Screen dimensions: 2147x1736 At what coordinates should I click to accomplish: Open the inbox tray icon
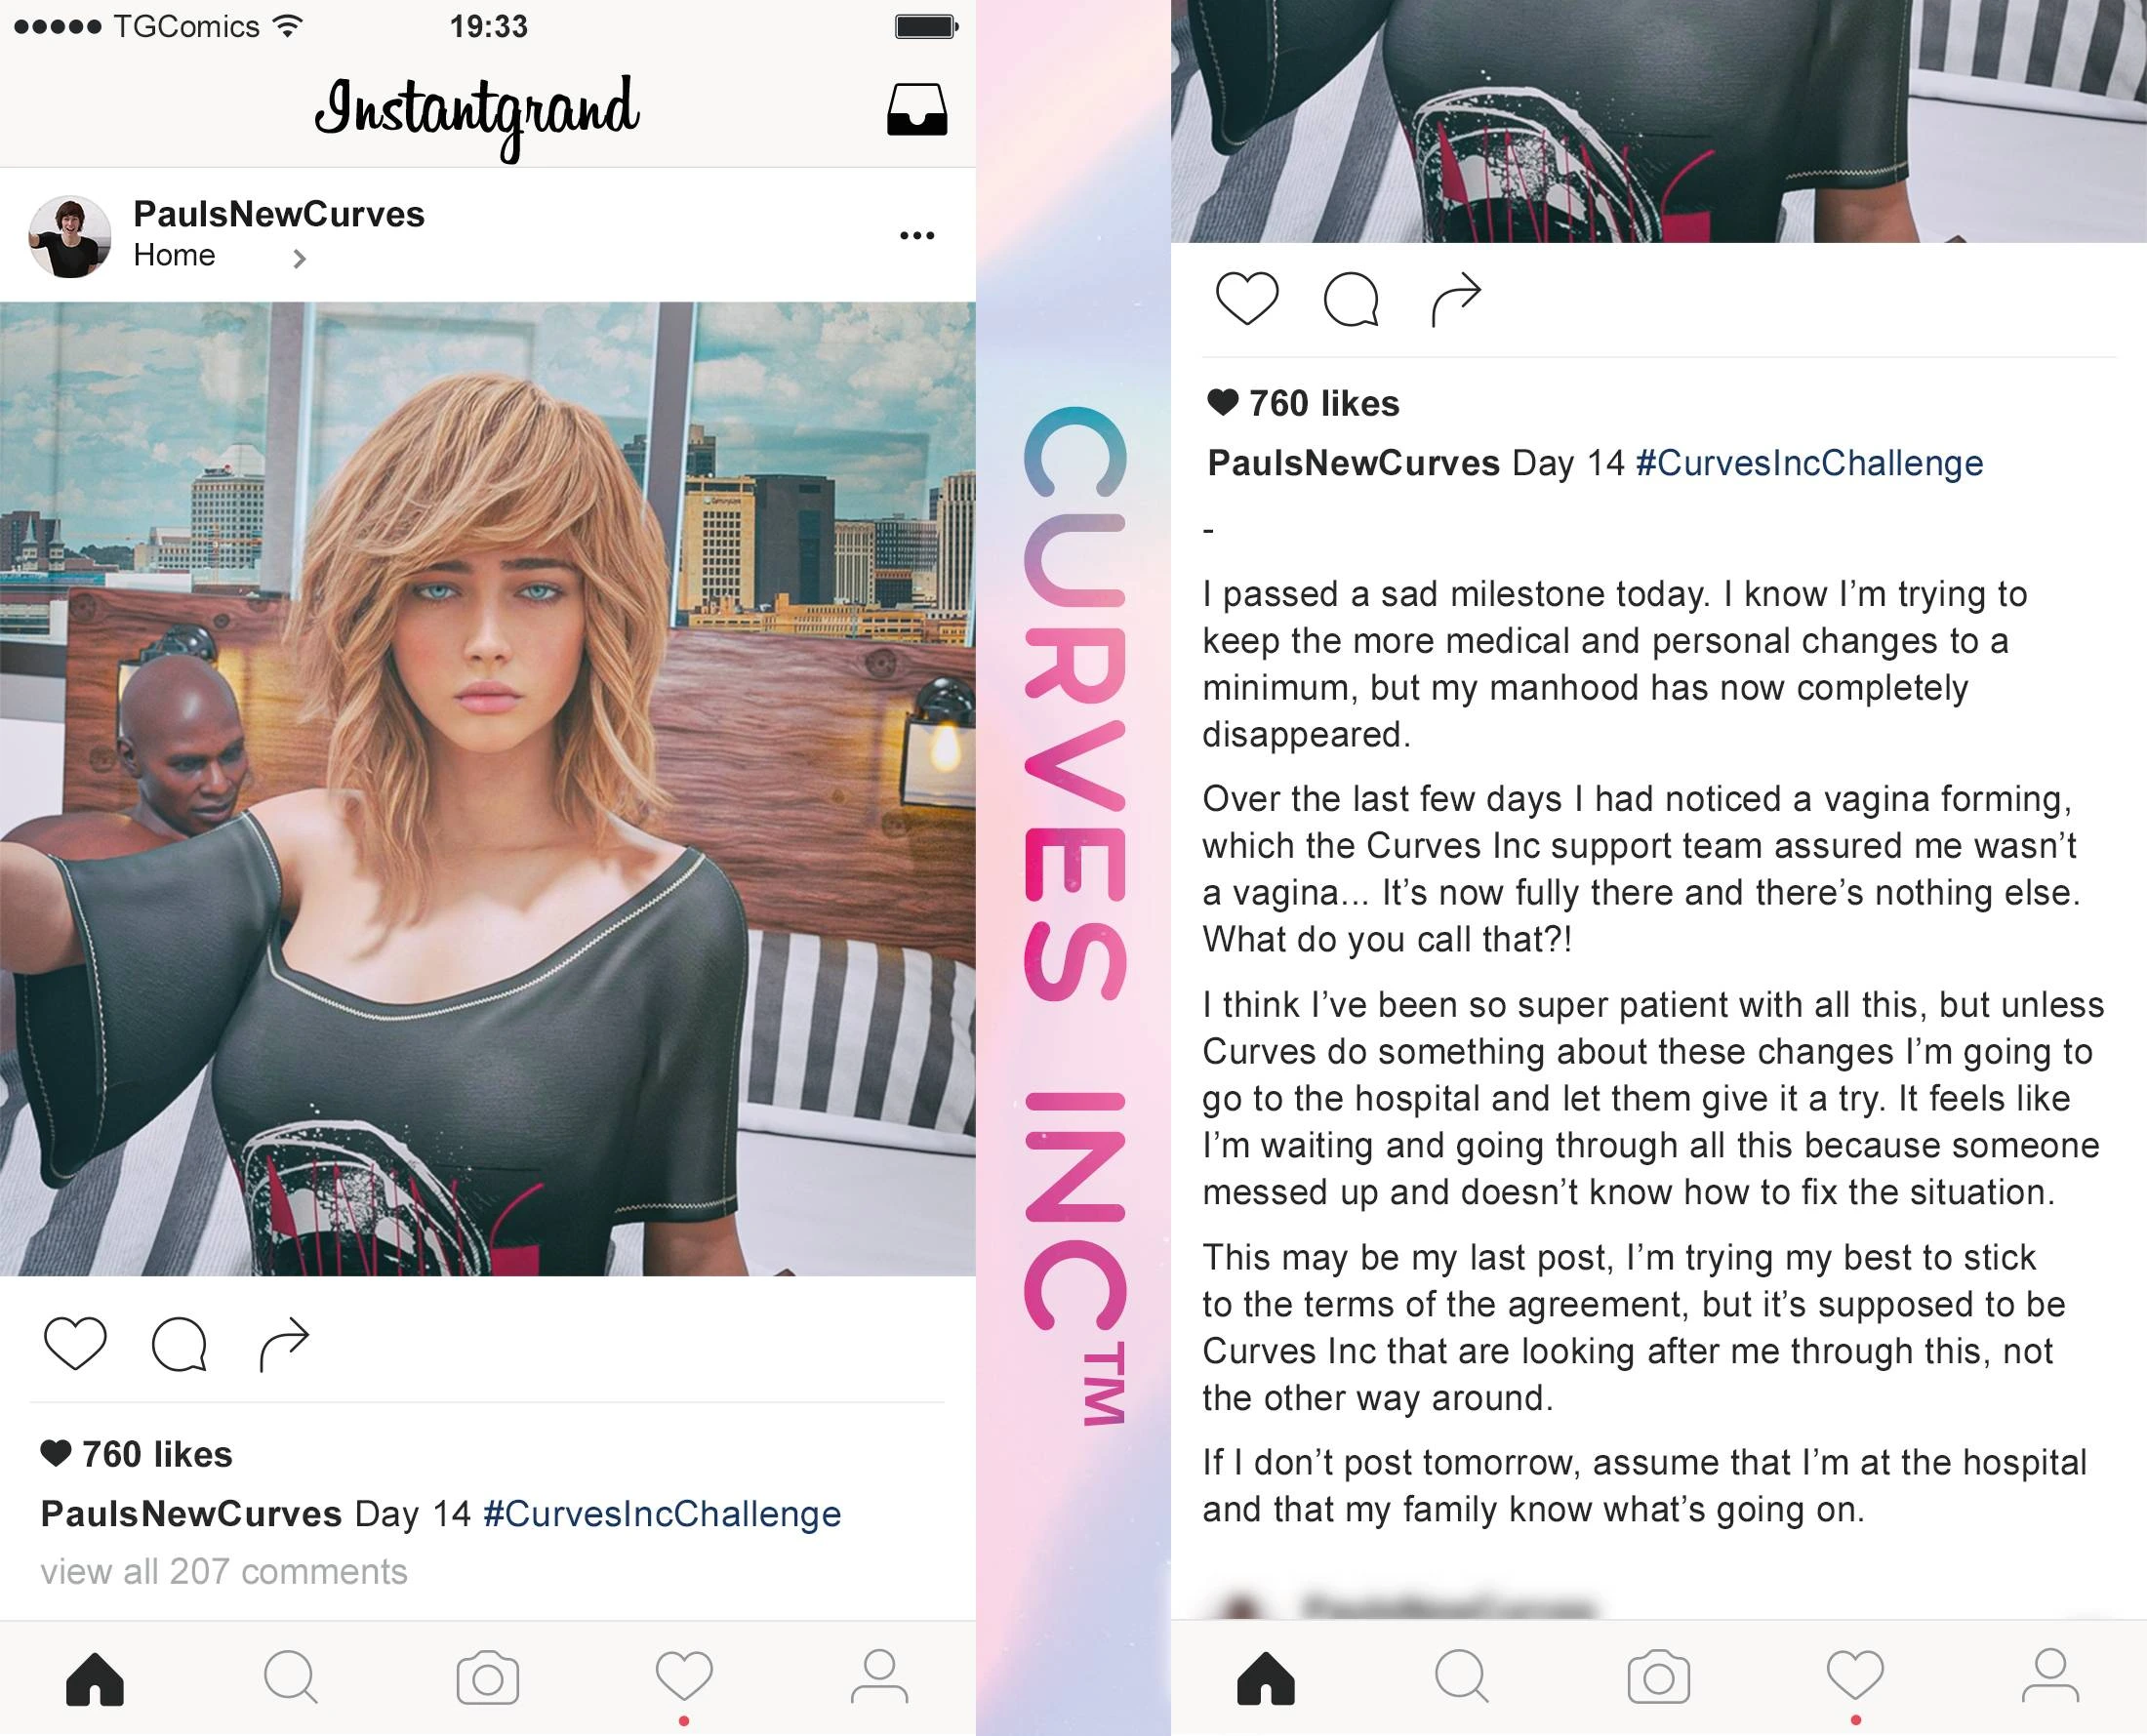916,109
